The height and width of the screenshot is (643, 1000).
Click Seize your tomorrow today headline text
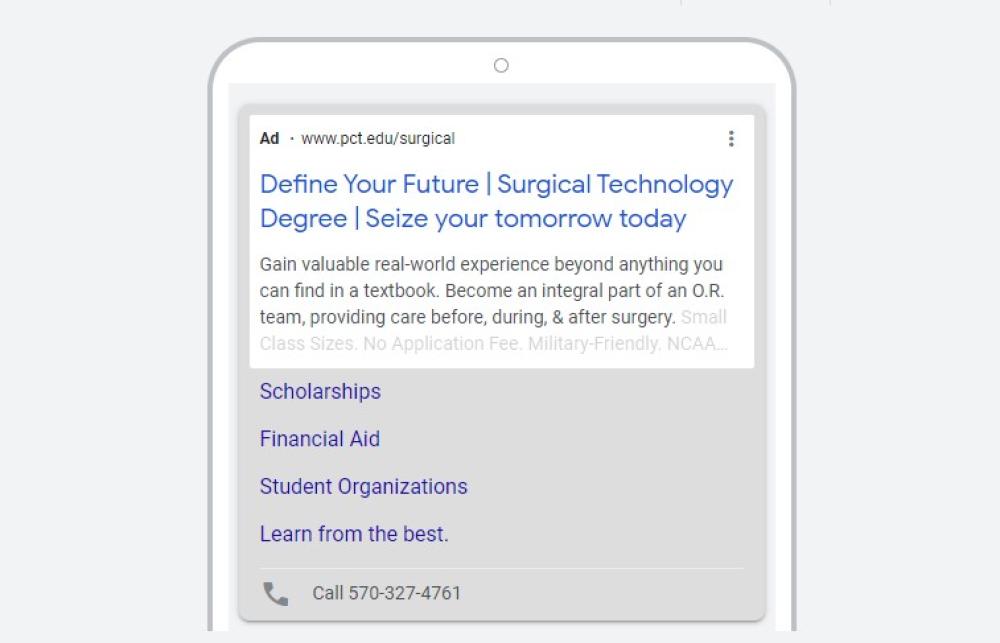(x=526, y=219)
